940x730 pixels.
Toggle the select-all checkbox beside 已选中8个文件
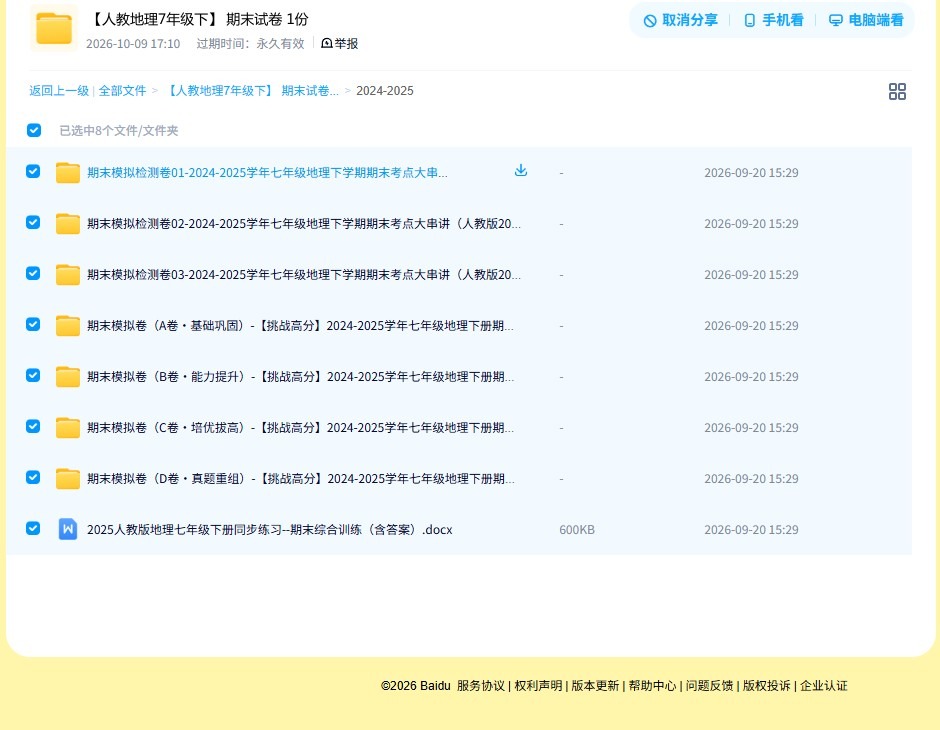[34, 130]
